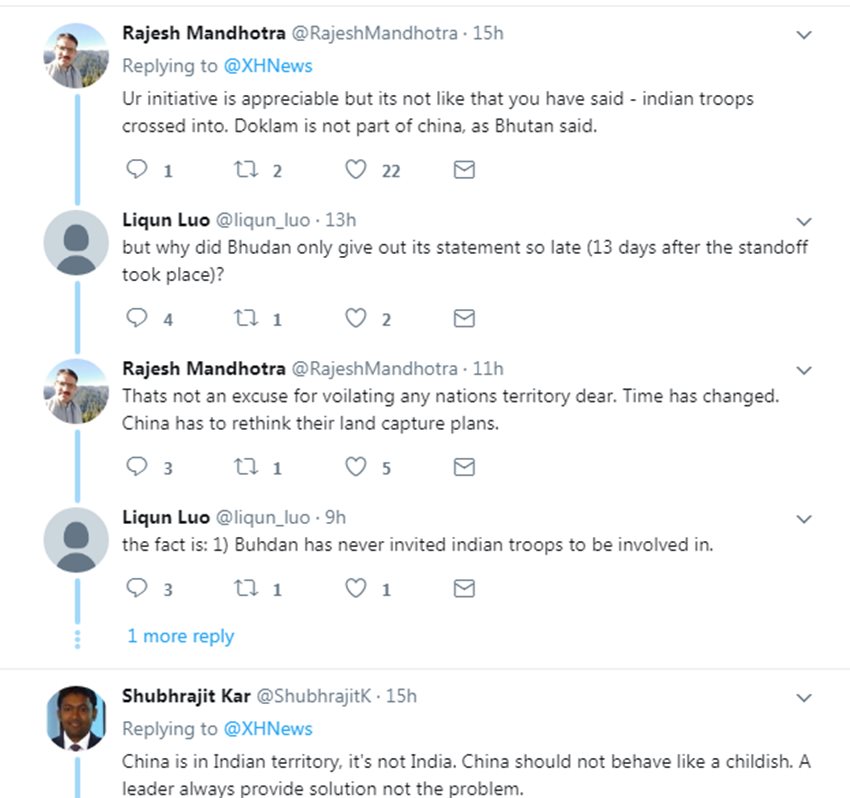The height and width of the screenshot is (798, 850).
Task: Like the tweet posted 11h ago
Action: [356, 467]
